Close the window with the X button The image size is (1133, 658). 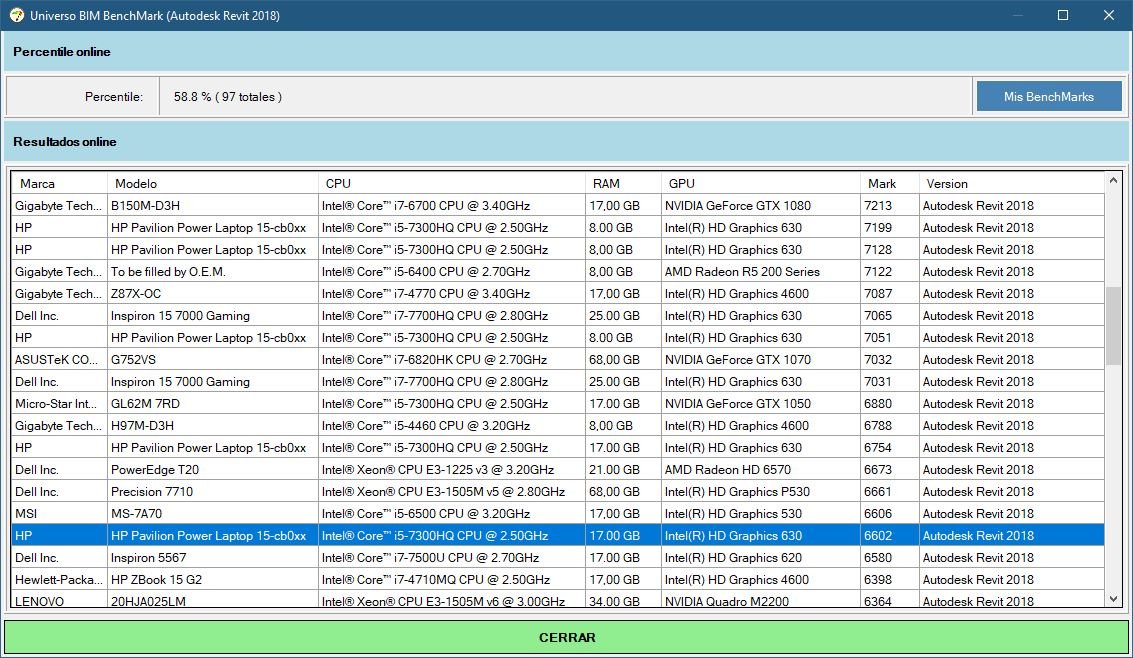pos(1109,15)
